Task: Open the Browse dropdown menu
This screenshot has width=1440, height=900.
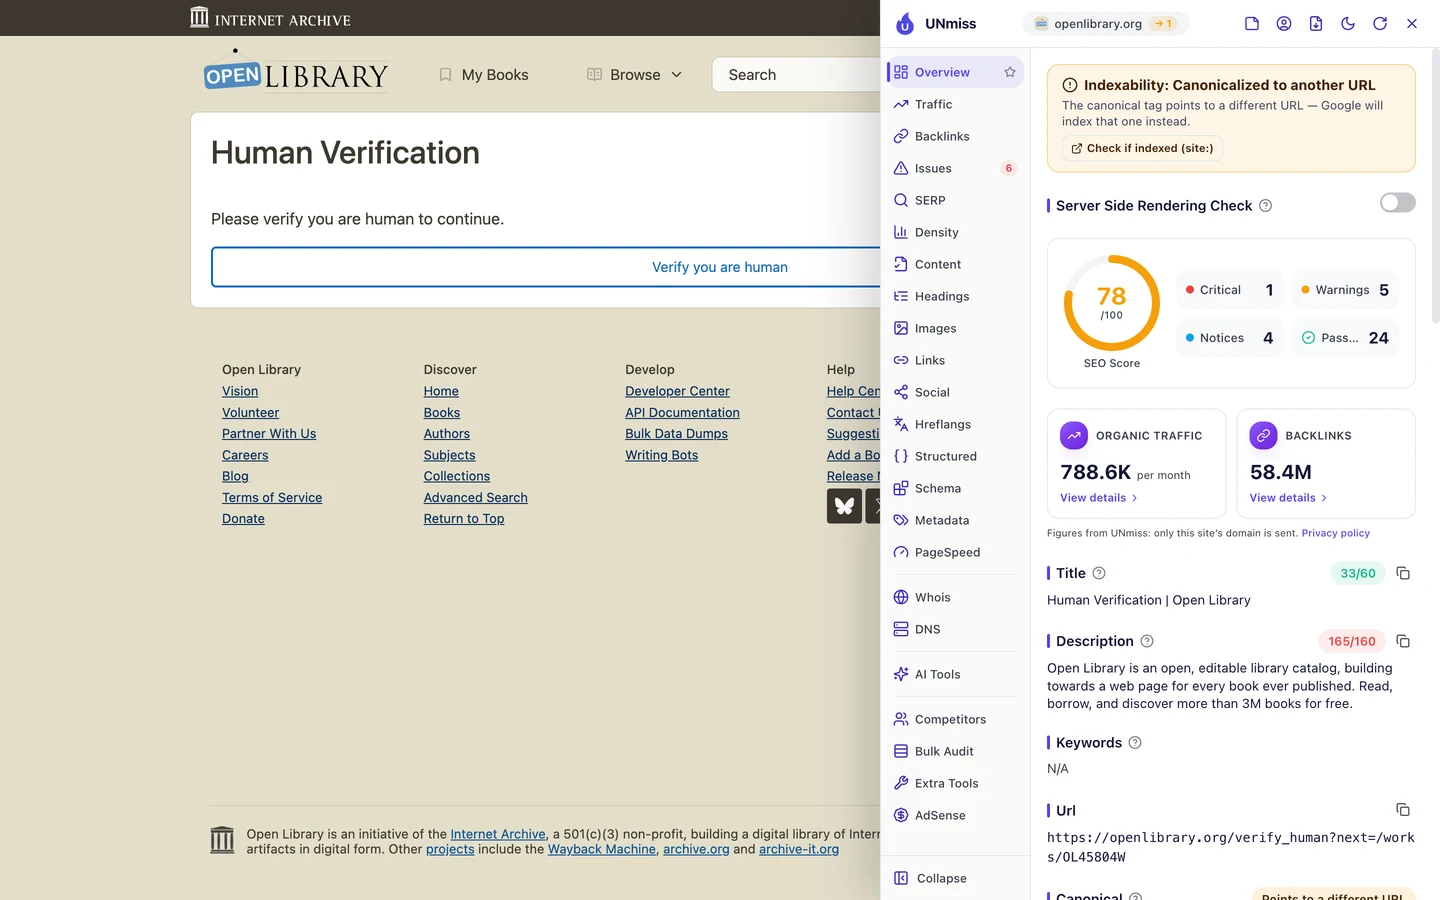Action: click(635, 75)
